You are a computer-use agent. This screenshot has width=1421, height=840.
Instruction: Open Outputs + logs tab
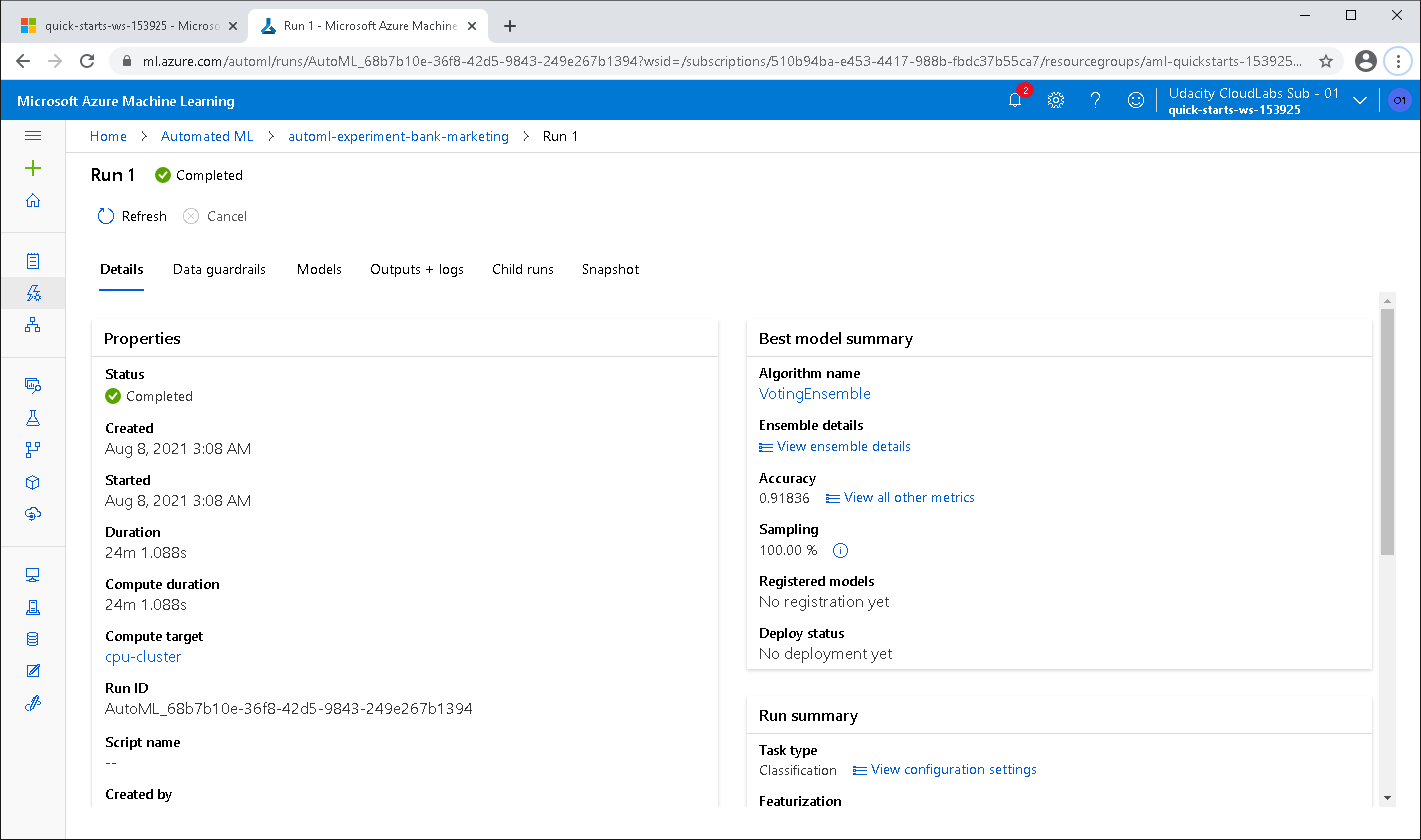(x=417, y=269)
